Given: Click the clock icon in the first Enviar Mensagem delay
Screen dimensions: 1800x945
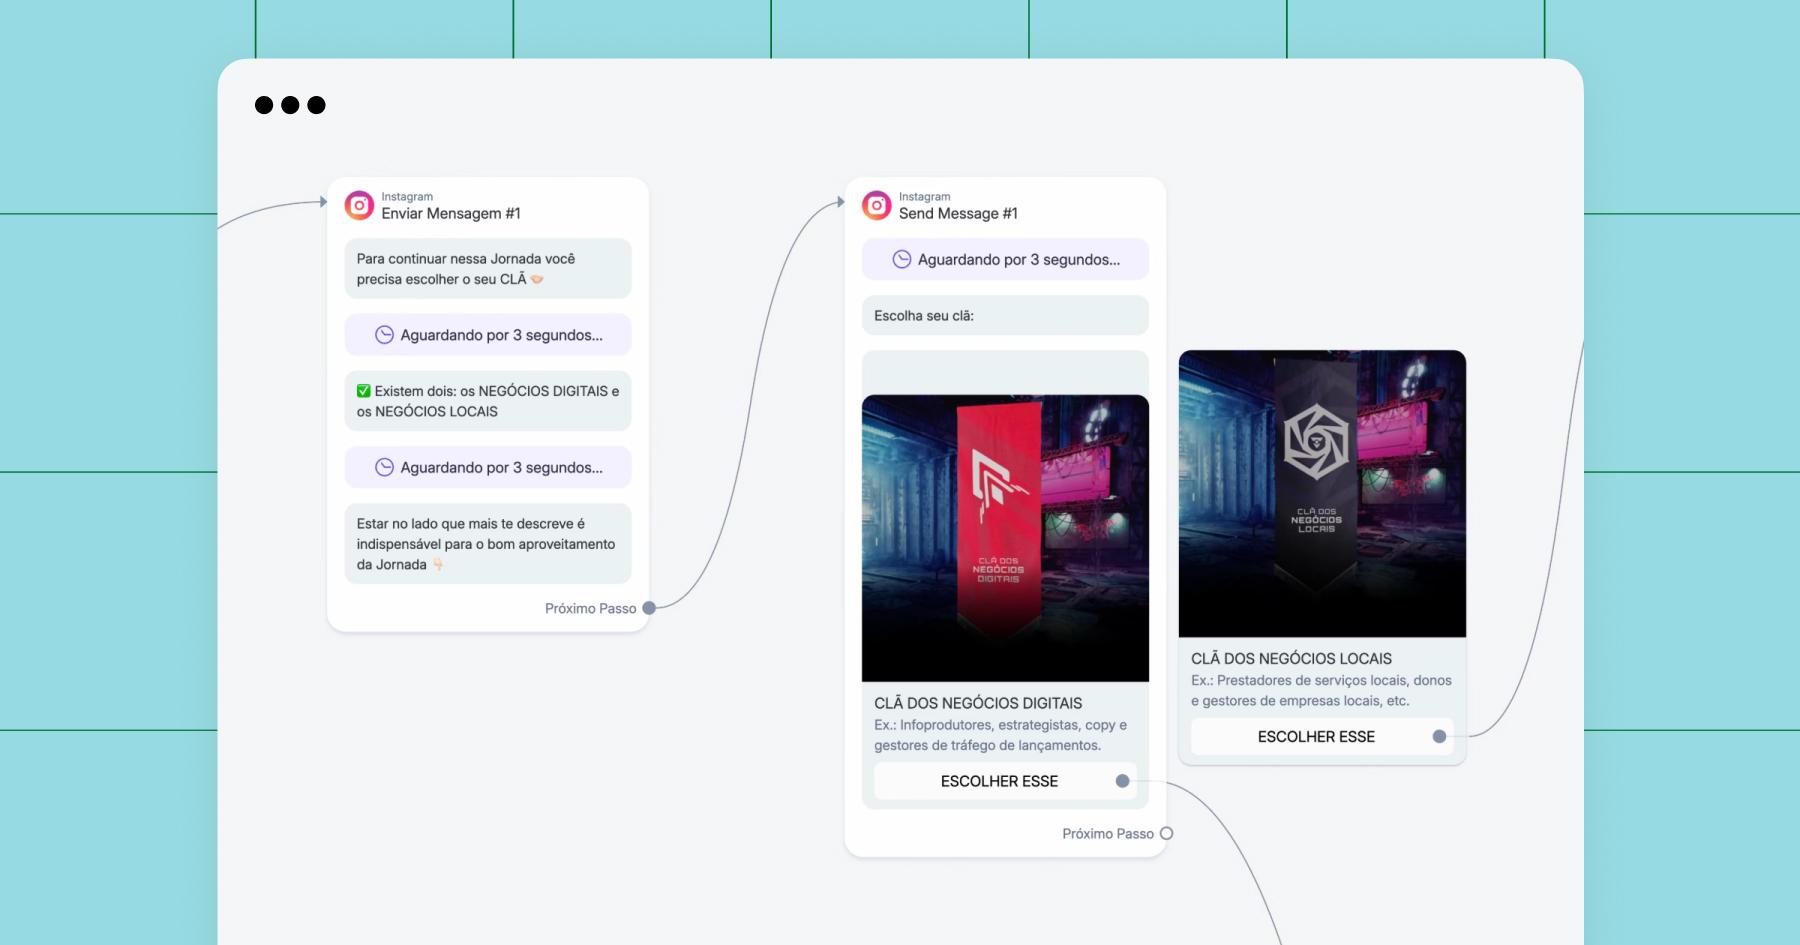Looking at the screenshot, I should point(384,335).
